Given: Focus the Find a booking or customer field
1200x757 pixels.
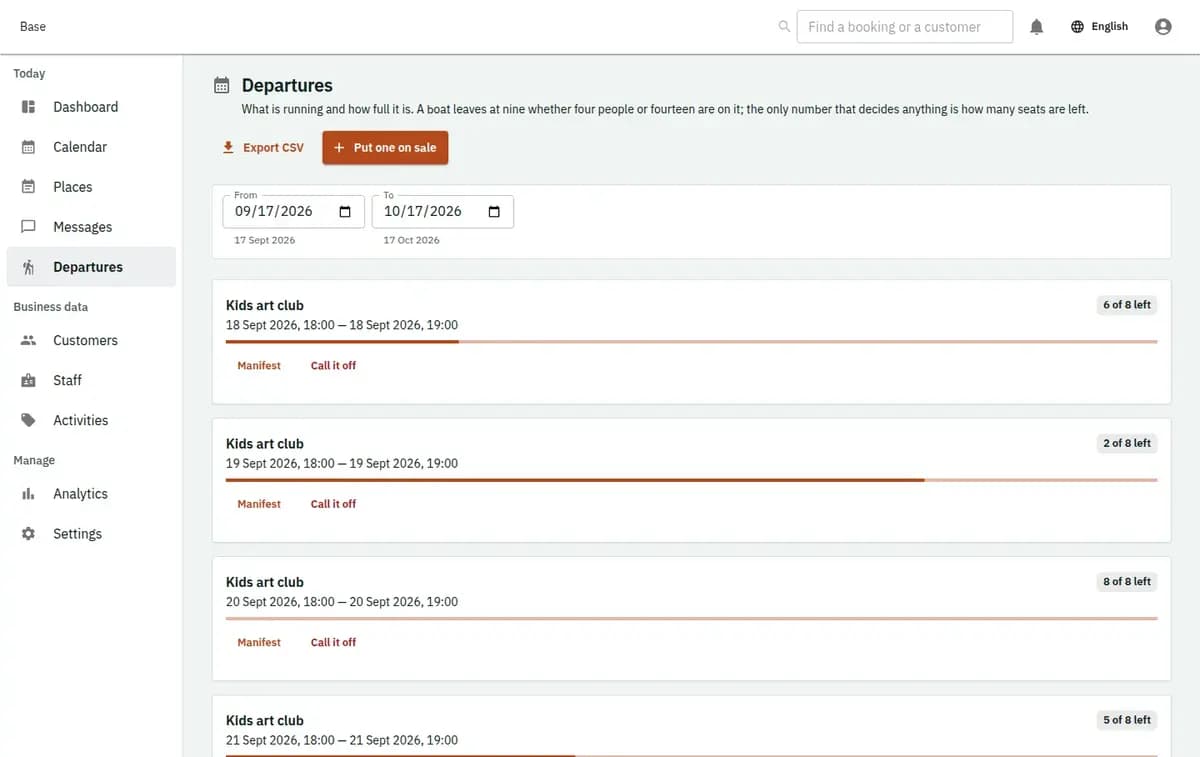Looking at the screenshot, I should [905, 27].
